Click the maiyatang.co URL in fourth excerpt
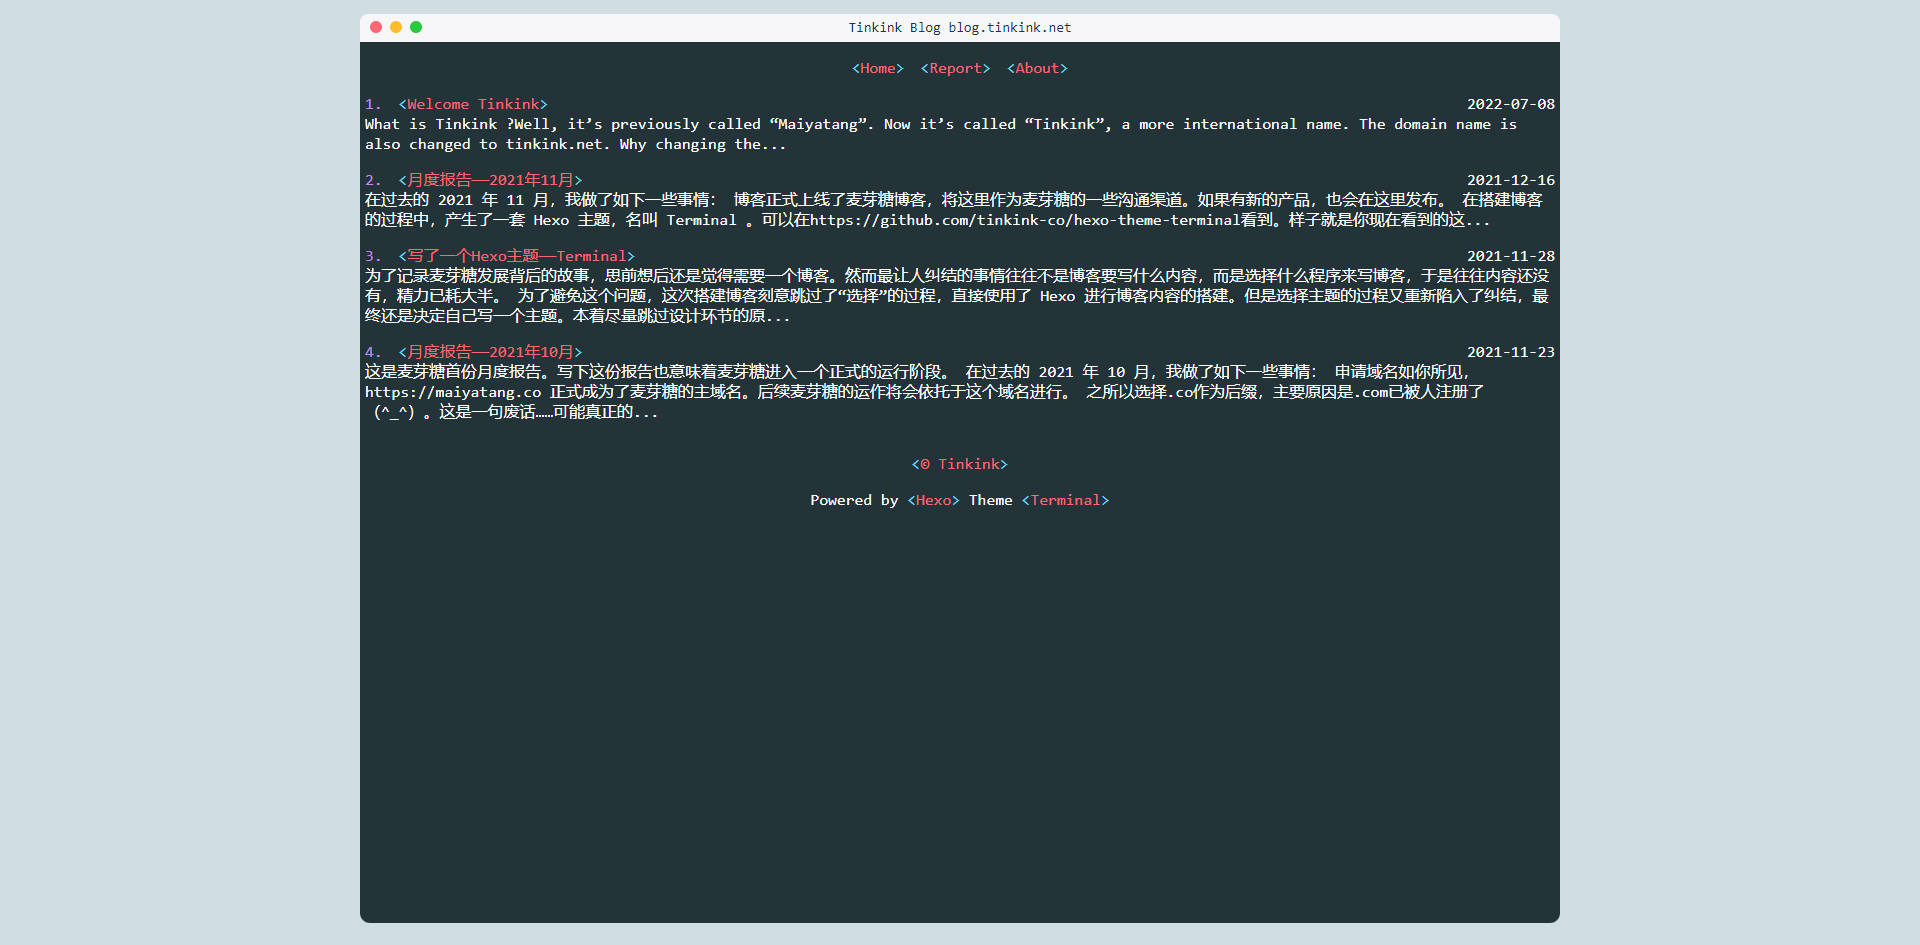This screenshot has height=945, width=1920. click(x=453, y=392)
